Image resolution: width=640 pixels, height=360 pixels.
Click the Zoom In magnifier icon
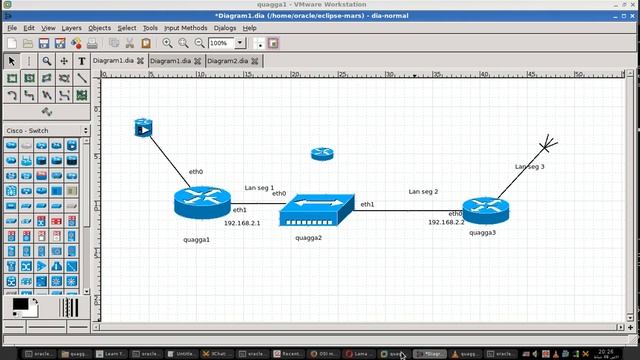coord(167,43)
